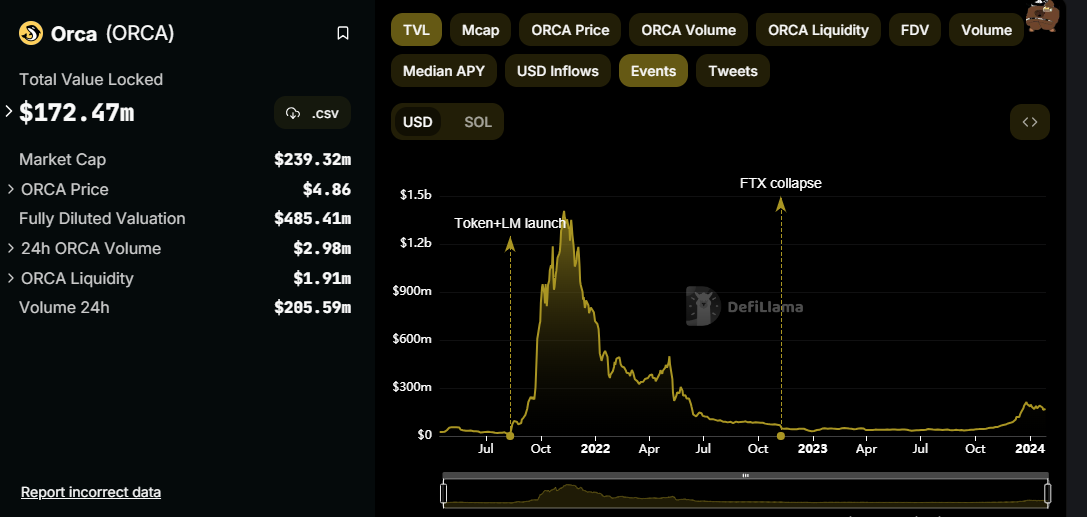This screenshot has height=517, width=1087.
Task: Click the Volume 24h value $205.59m
Action: [312, 307]
